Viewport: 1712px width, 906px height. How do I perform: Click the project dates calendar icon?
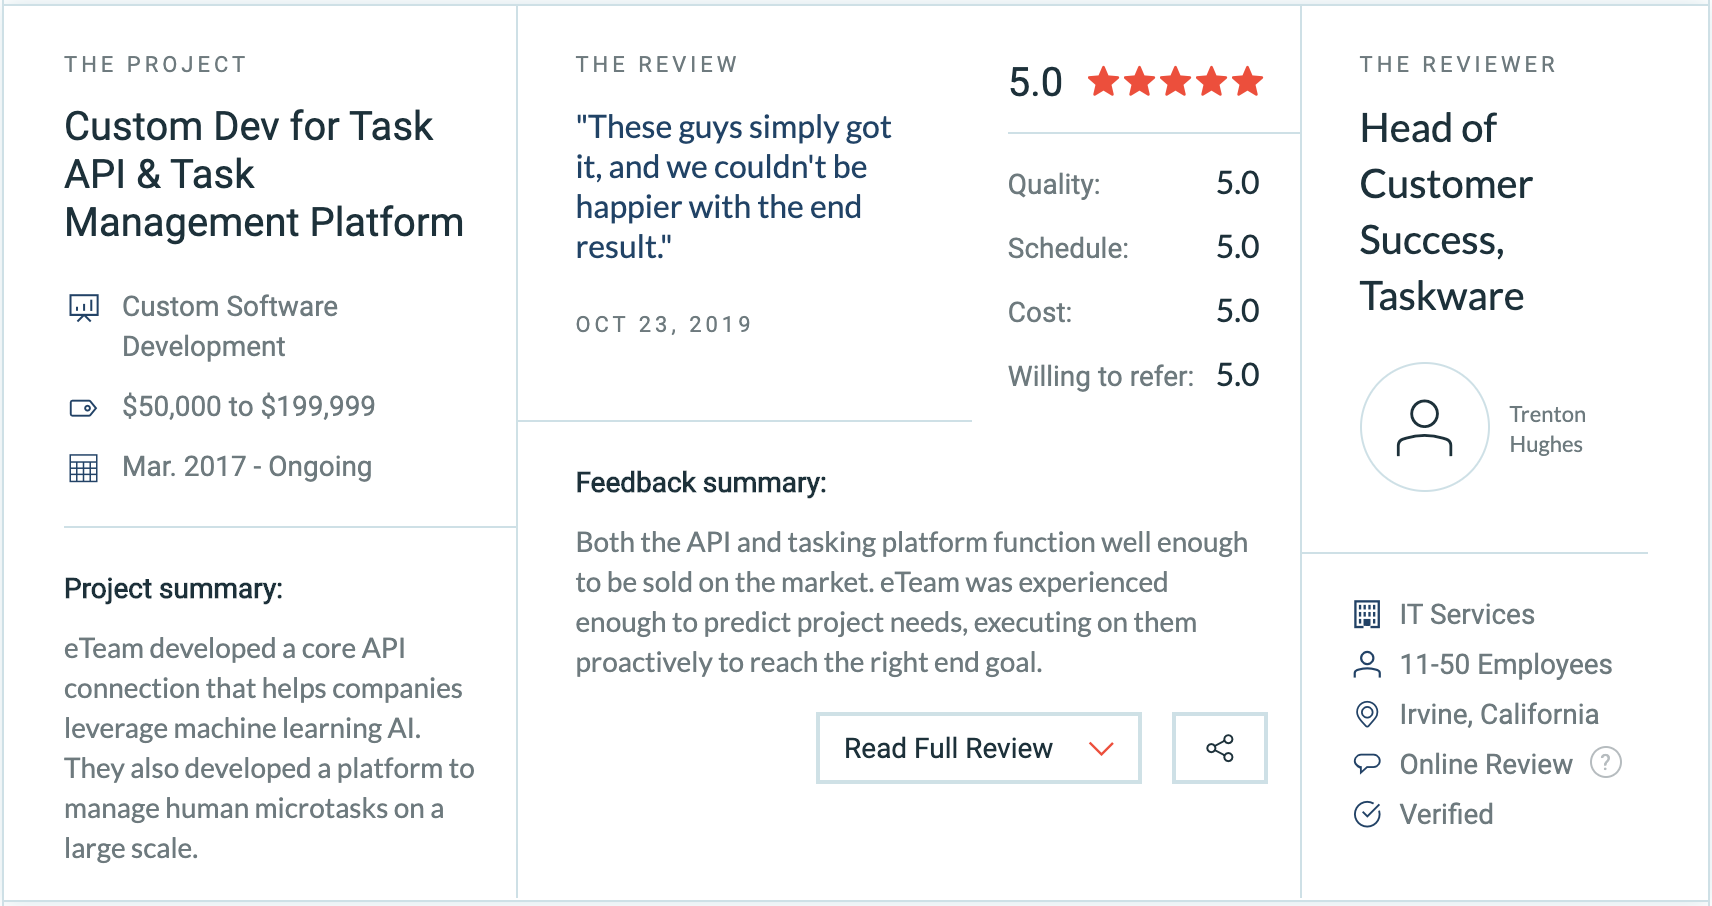pyautogui.click(x=84, y=467)
